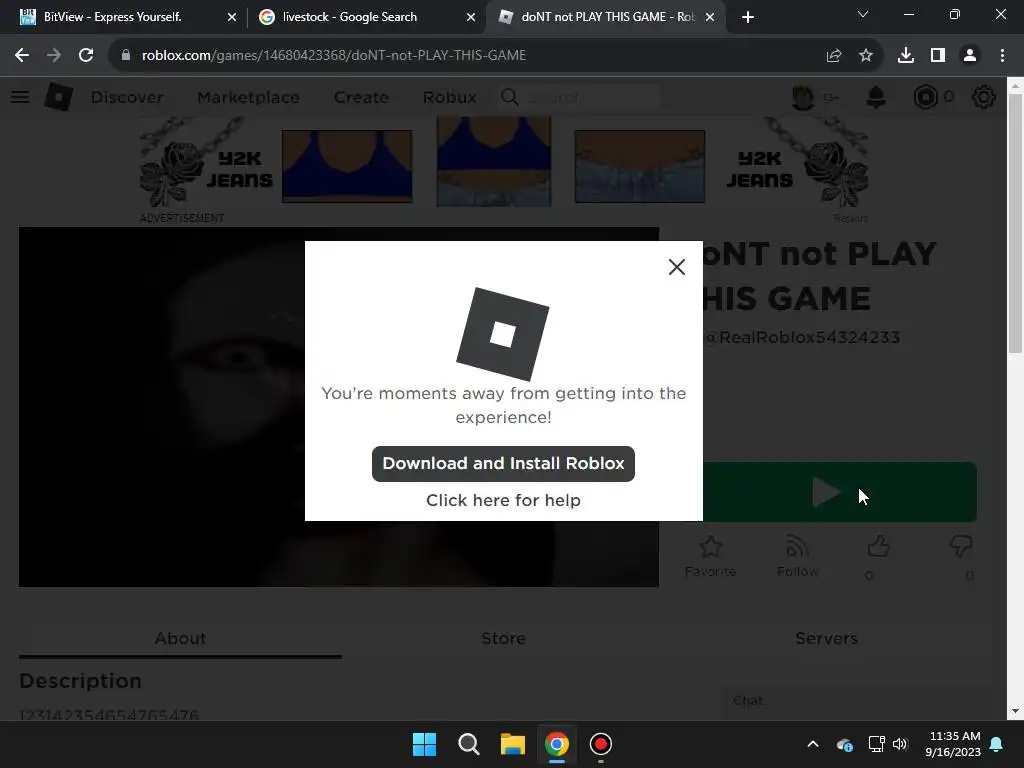The image size is (1024, 768).
Task: Favorite this game with the star
Action: point(711,556)
